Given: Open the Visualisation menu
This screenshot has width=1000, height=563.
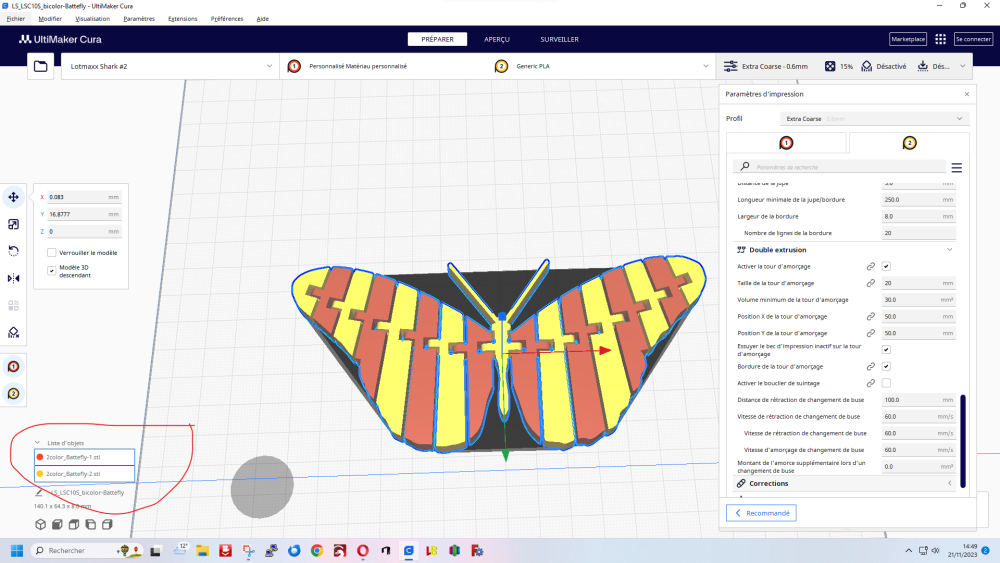Looking at the screenshot, I should (92, 18).
